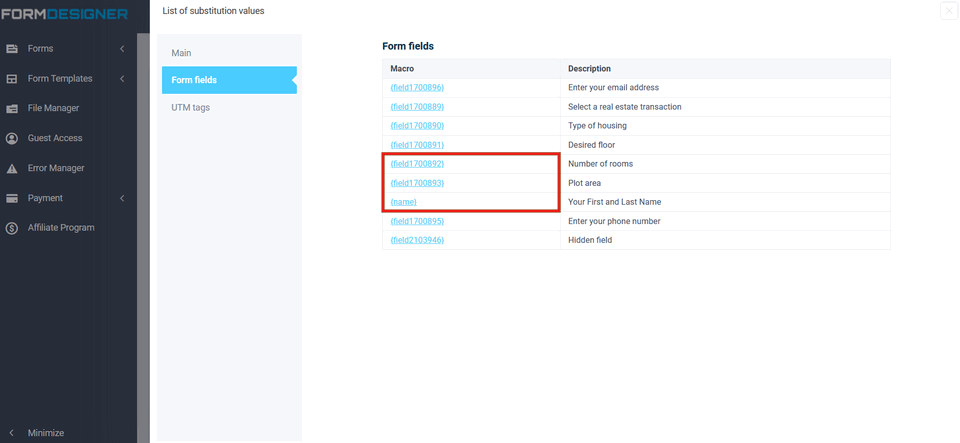Click the {field2103946} hidden field macro
The height and width of the screenshot is (443, 960).
417,240
